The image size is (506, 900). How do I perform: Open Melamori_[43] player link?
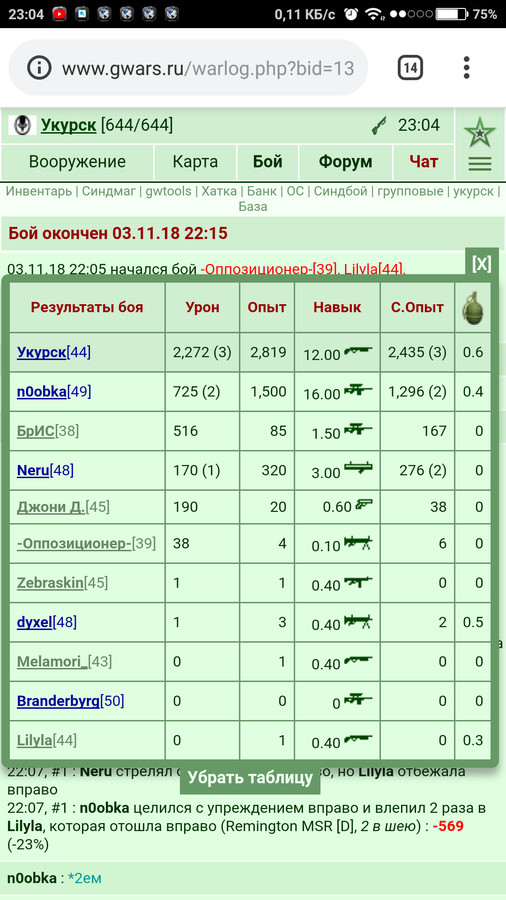click(64, 661)
